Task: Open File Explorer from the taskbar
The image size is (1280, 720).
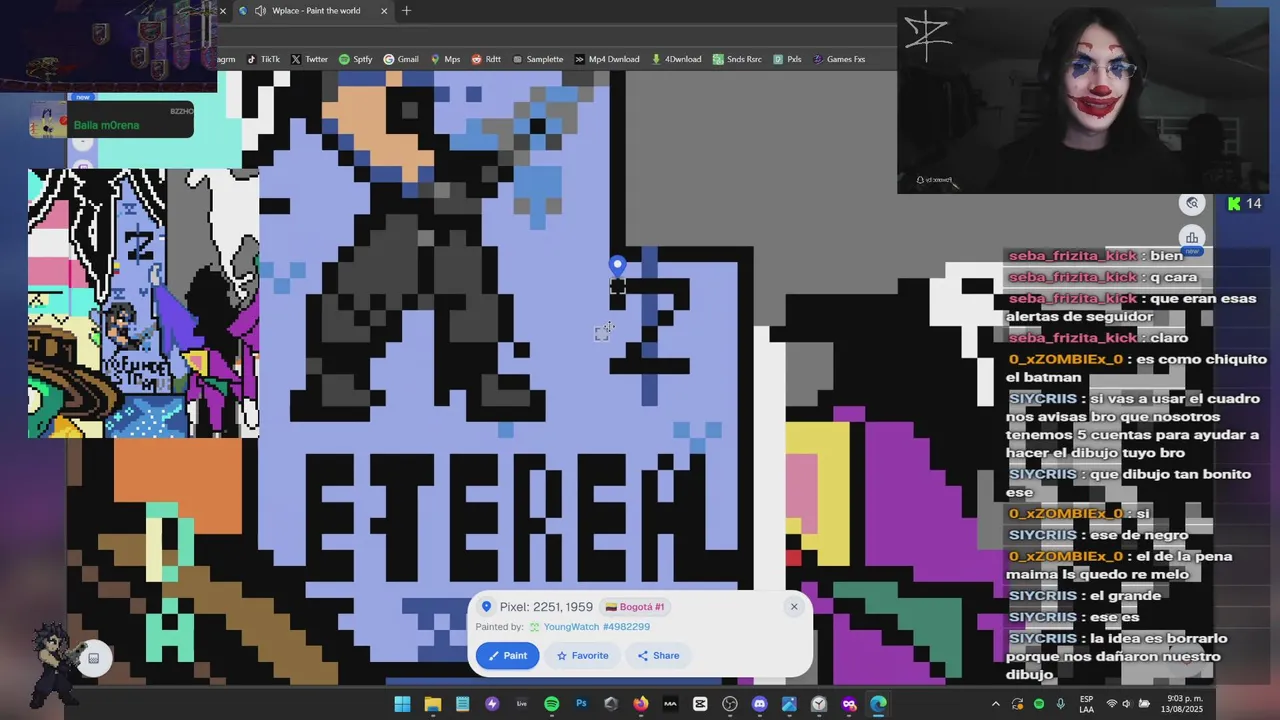Action: point(432,704)
